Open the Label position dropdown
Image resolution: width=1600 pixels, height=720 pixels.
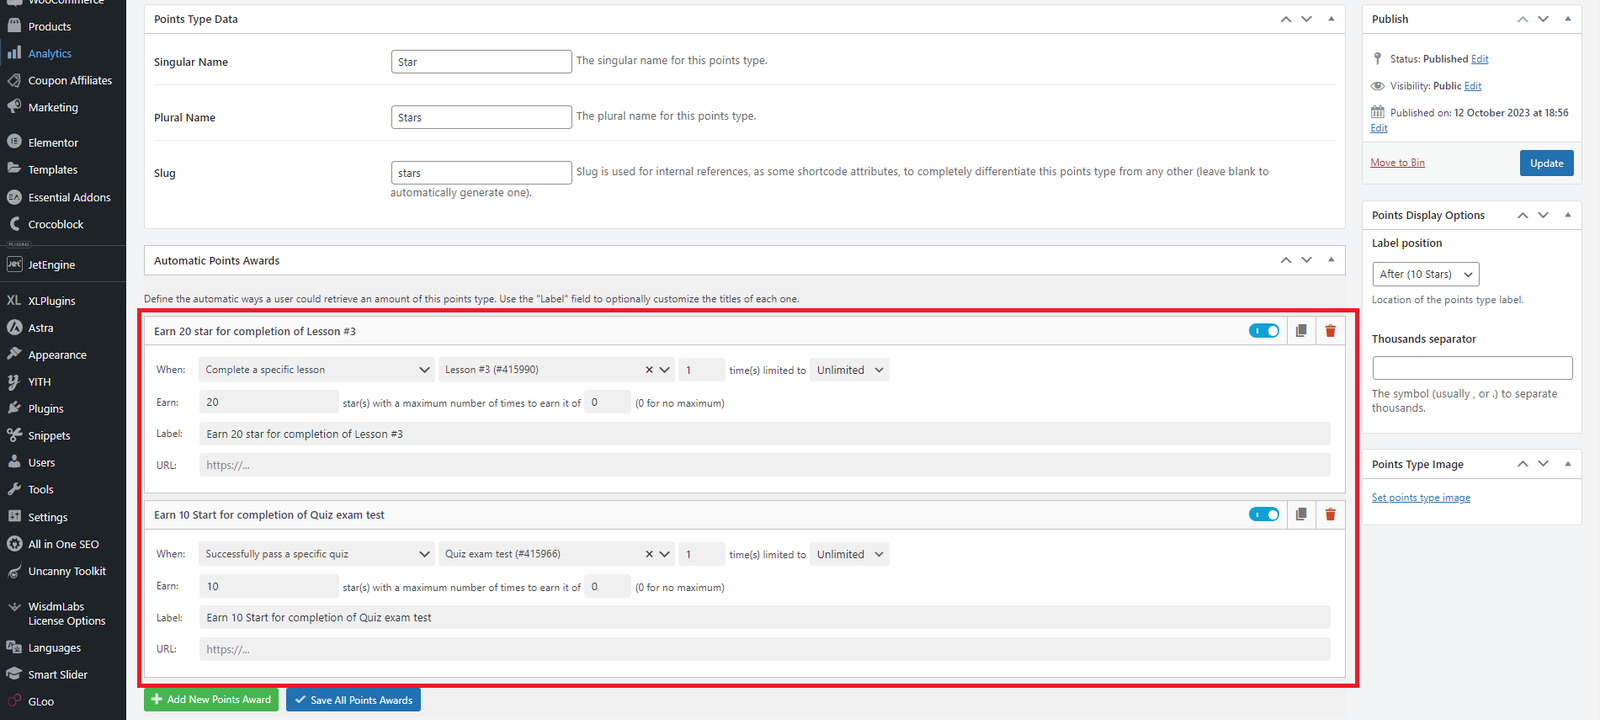pos(1425,274)
